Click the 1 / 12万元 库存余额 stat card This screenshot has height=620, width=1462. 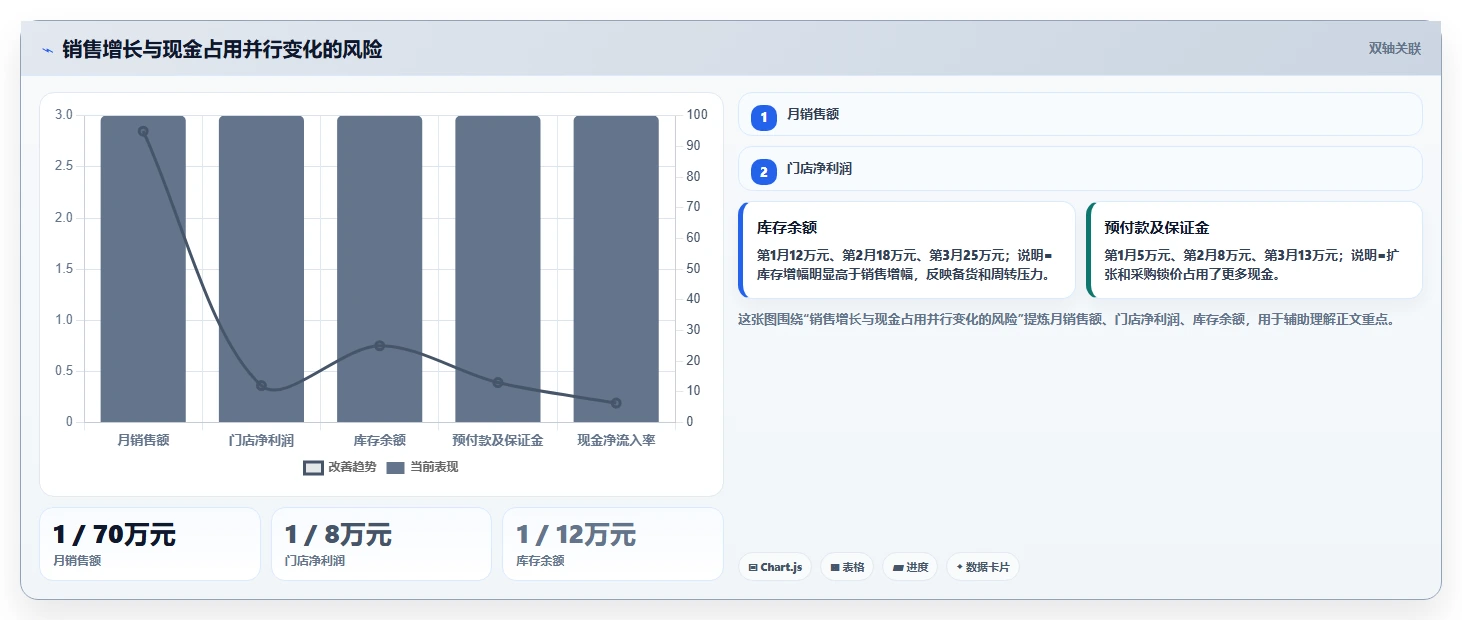[613, 544]
